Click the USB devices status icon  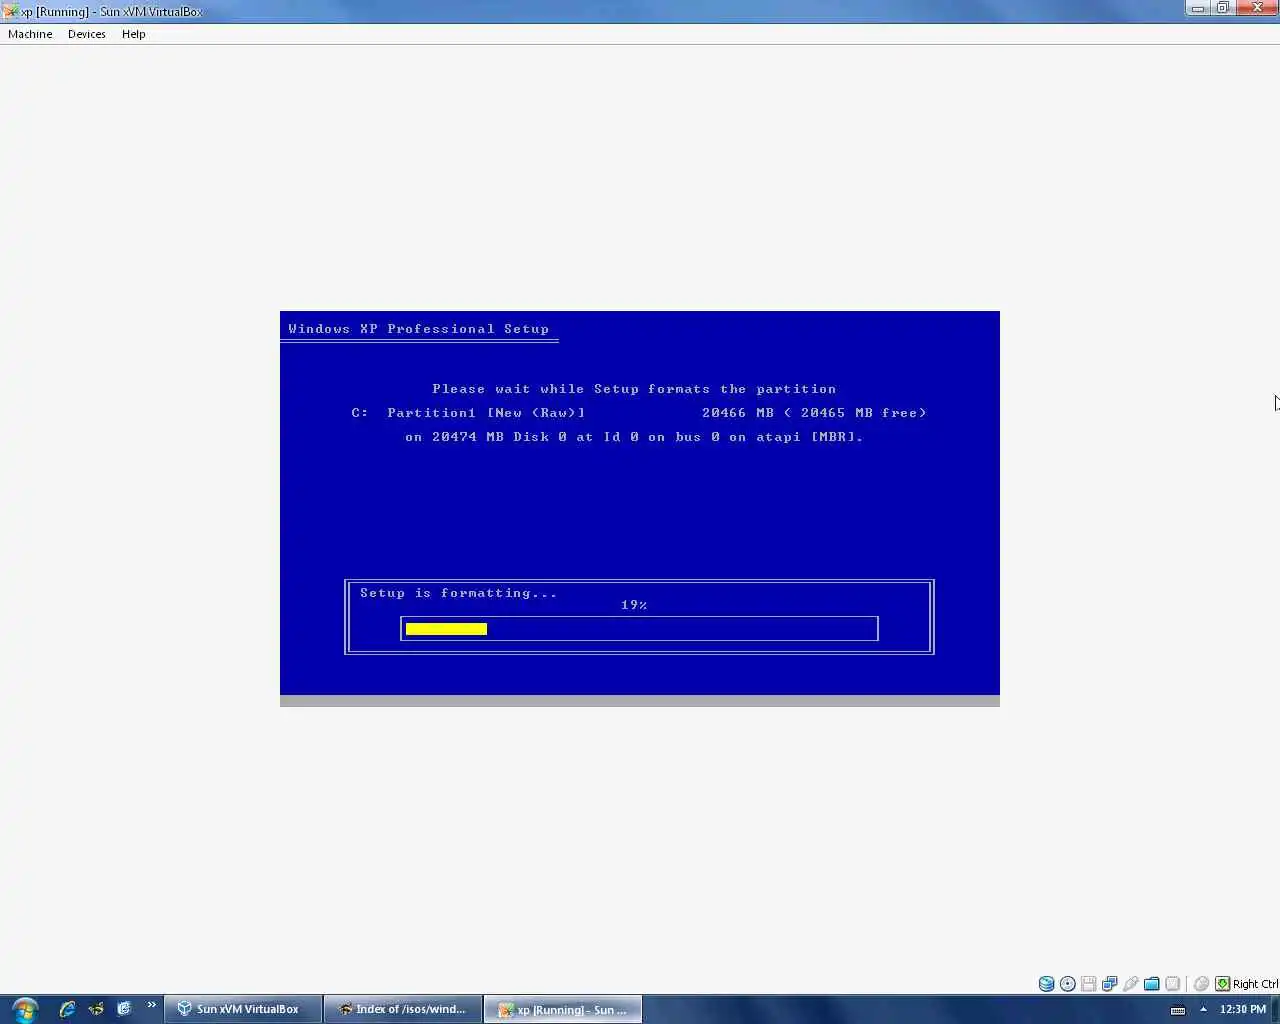1131,984
